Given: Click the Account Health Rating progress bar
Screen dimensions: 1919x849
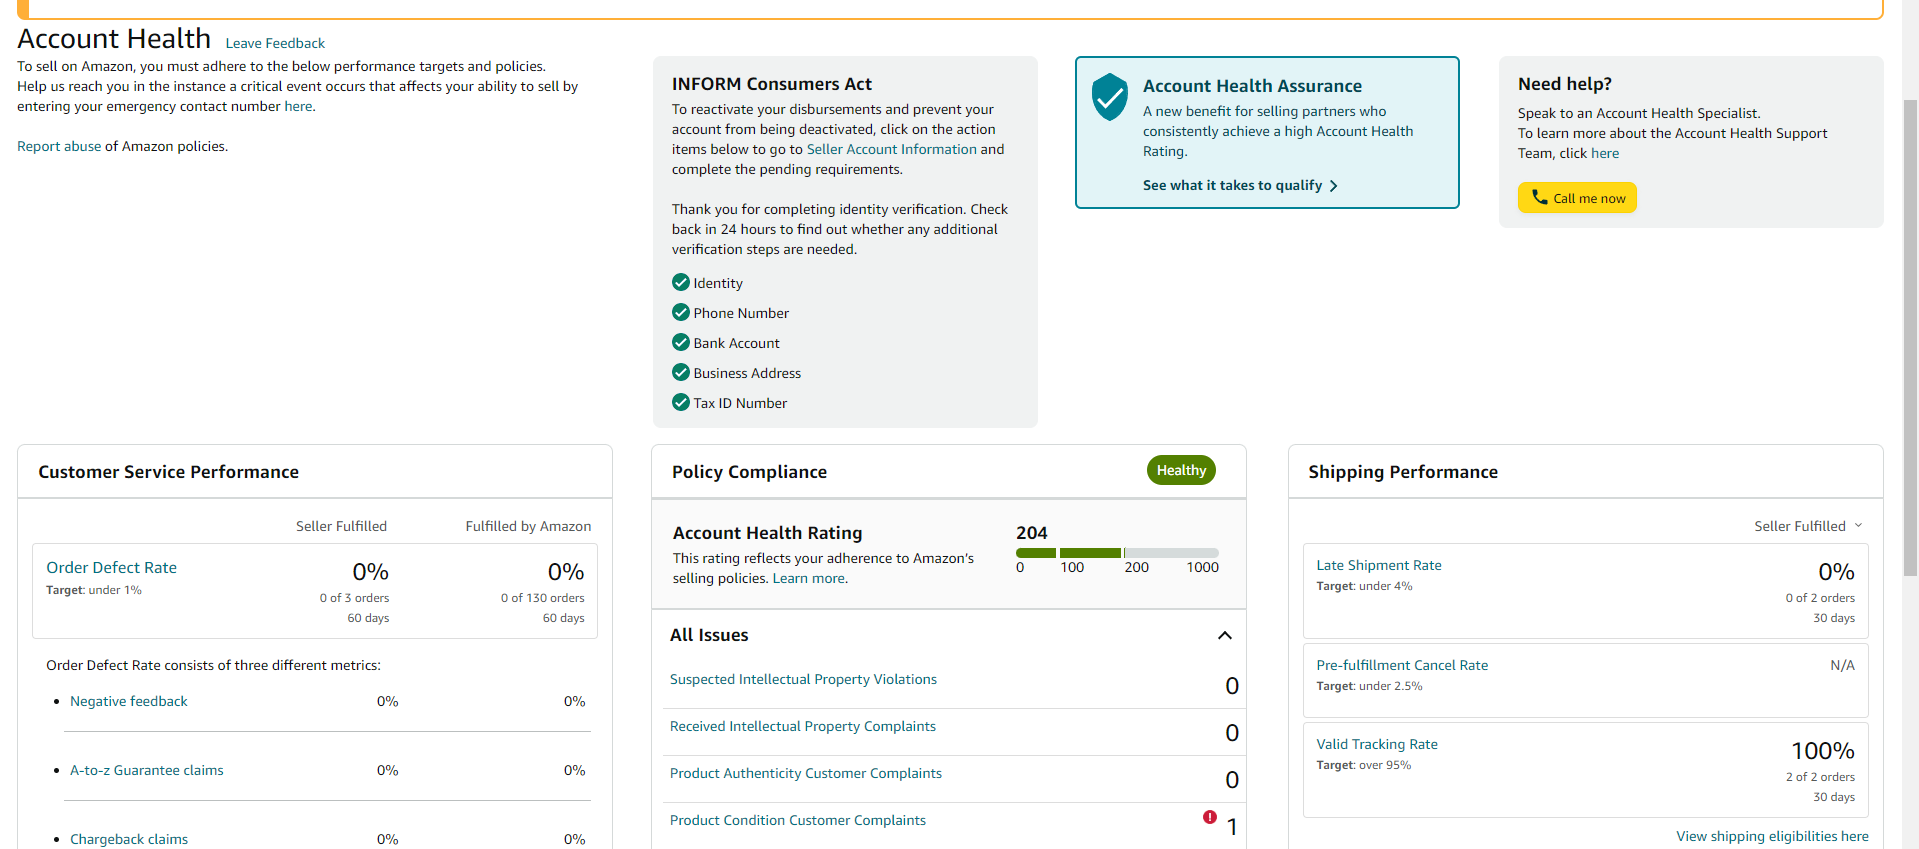Looking at the screenshot, I should [x=1117, y=552].
